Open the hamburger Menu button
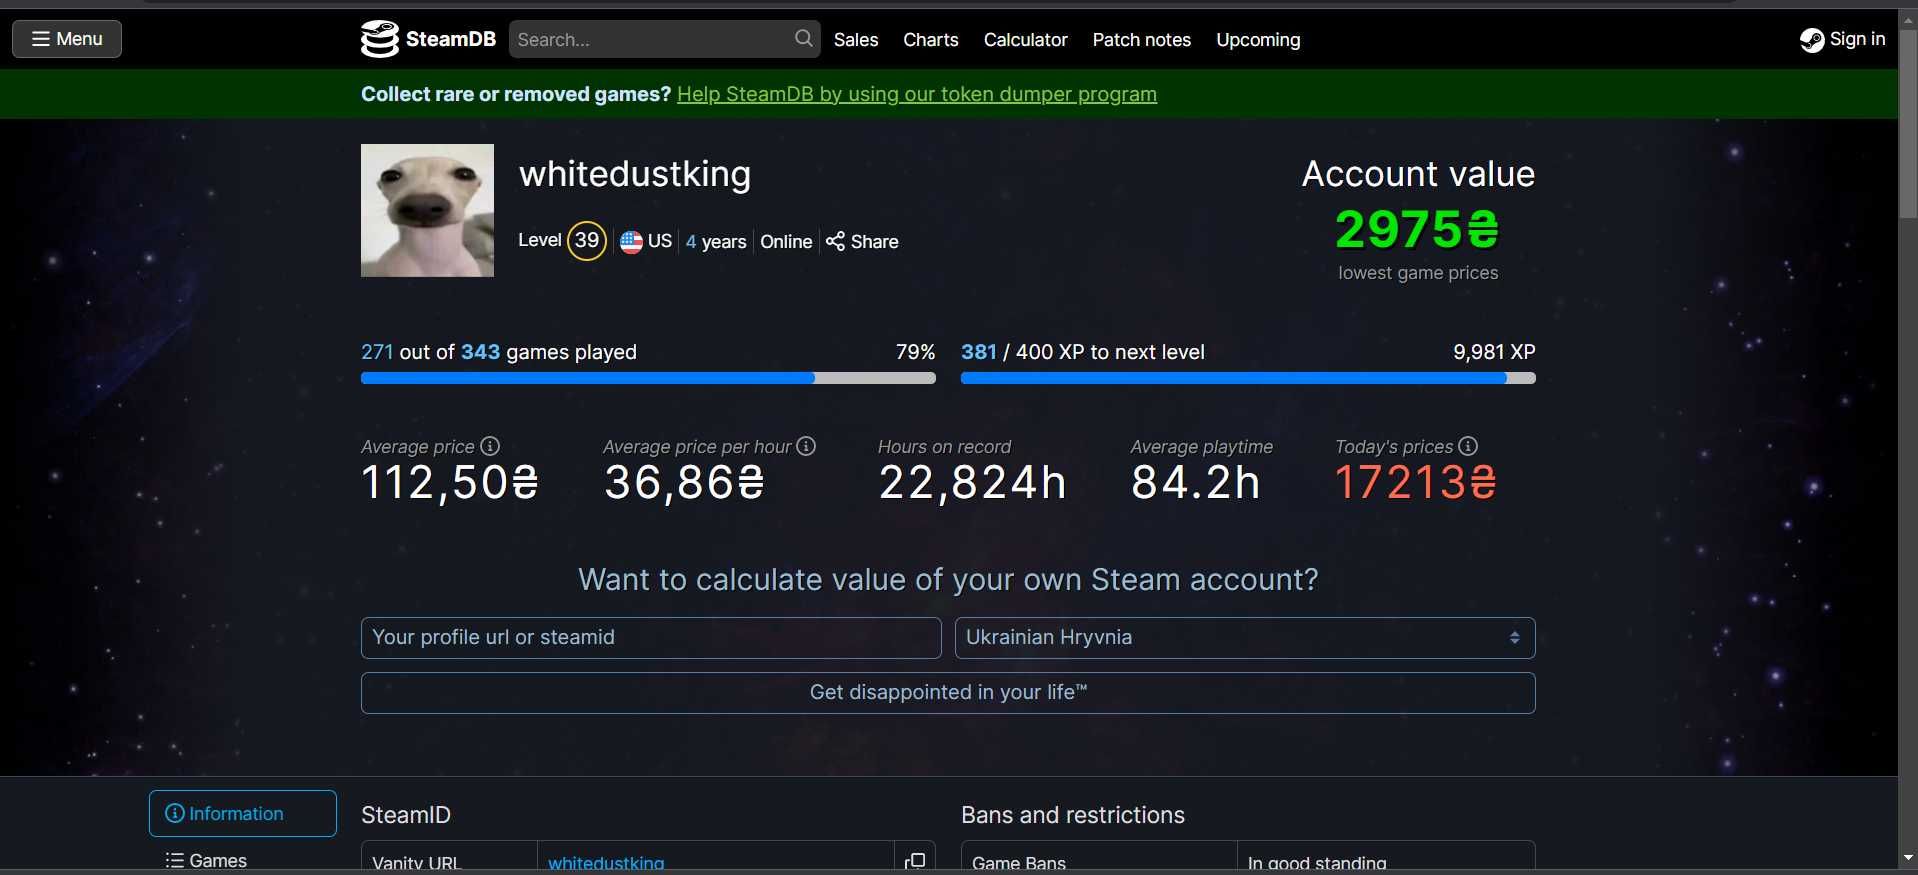This screenshot has height=875, width=1918. point(67,39)
